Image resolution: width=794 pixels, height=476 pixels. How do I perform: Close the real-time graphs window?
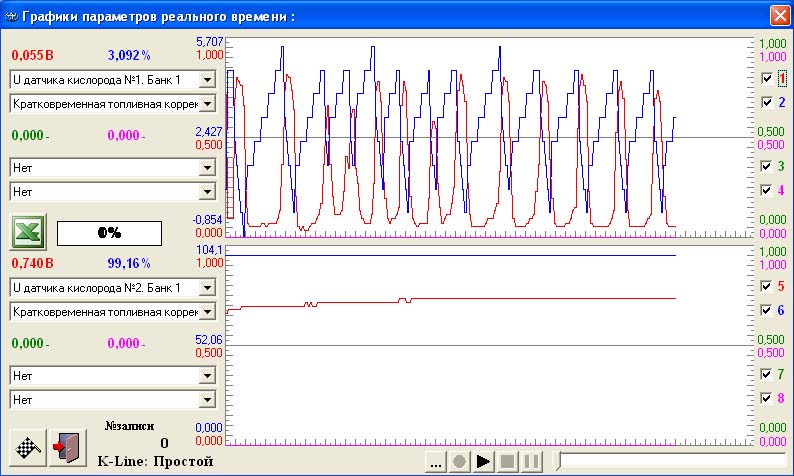tap(778, 15)
